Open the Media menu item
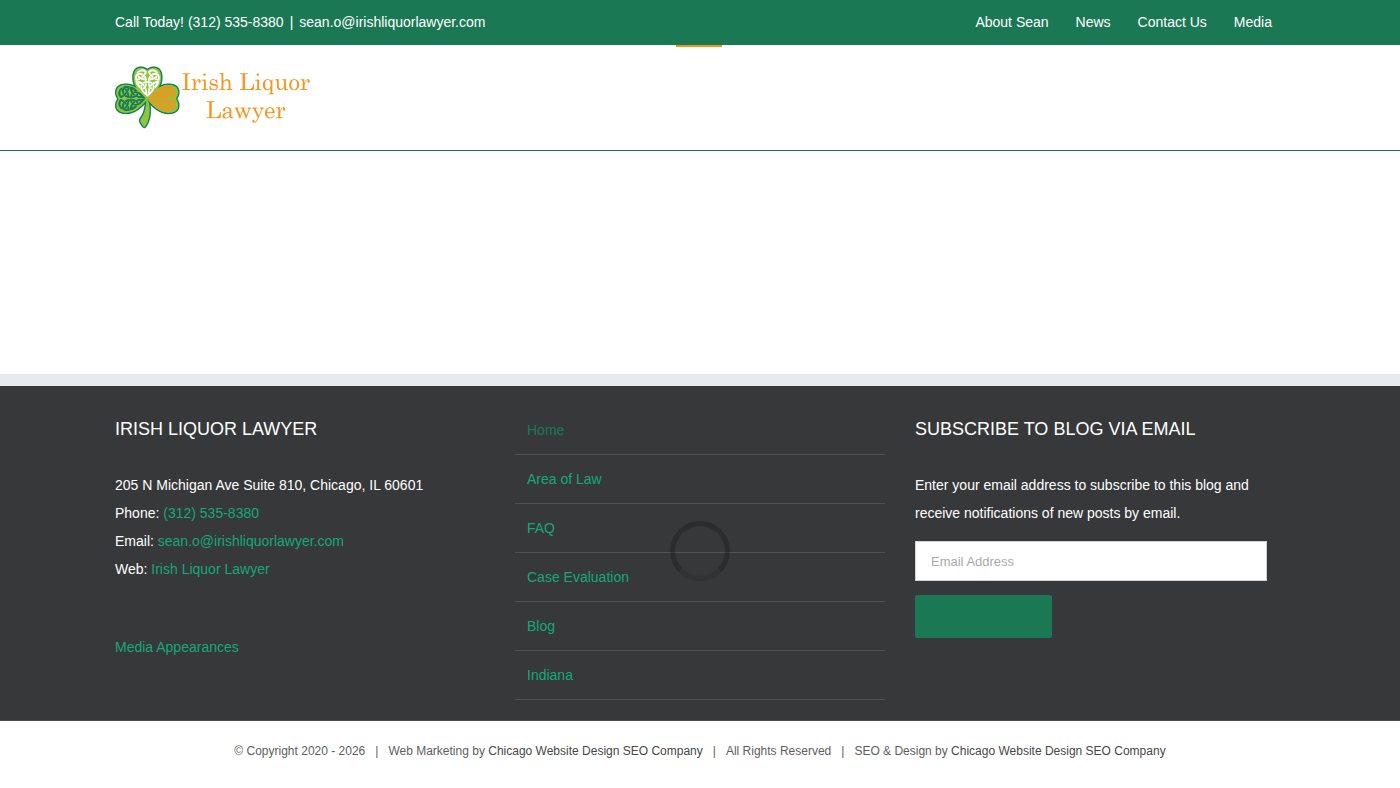Viewport: 1400px width, 788px height. pos(1253,22)
